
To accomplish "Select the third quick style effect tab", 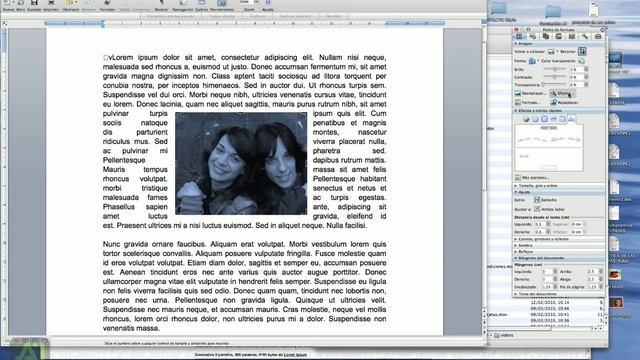I will tap(544, 119).
